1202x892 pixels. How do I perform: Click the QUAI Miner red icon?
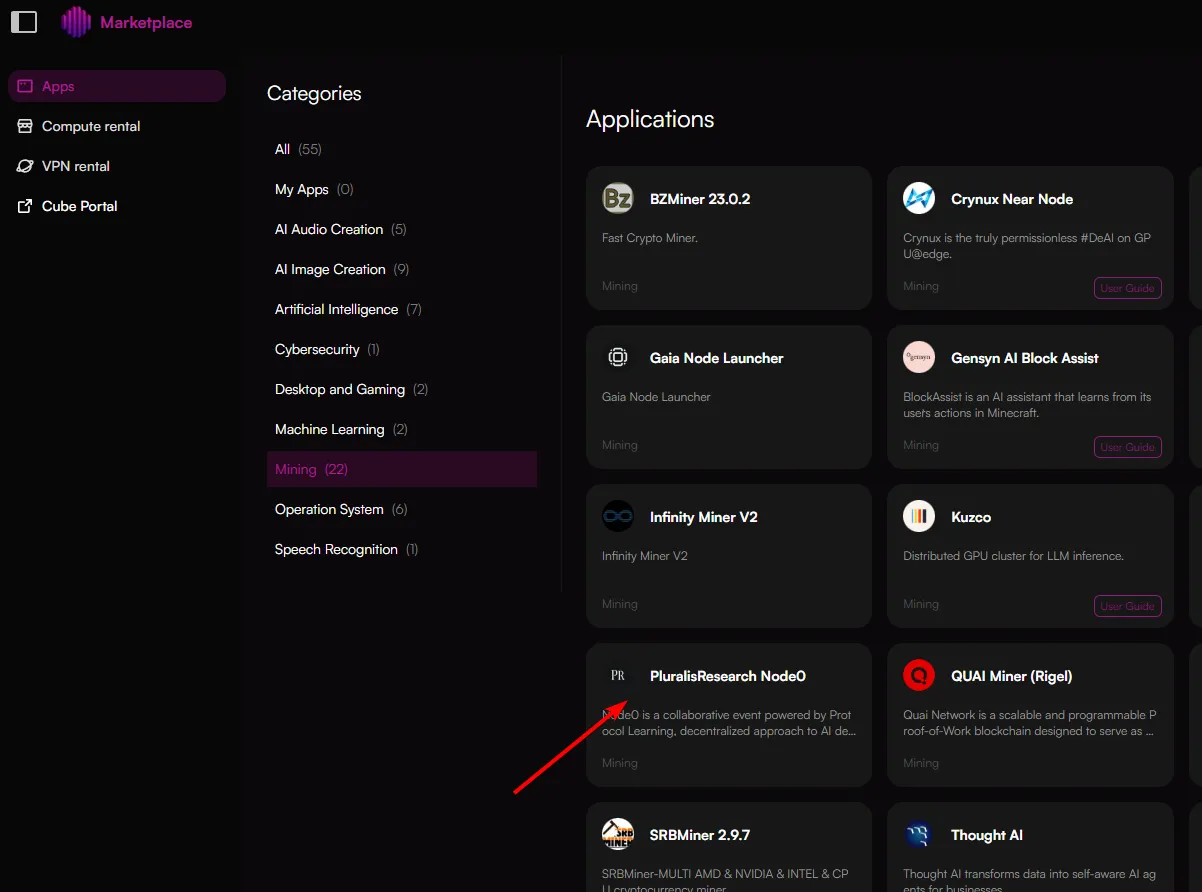(x=919, y=676)
